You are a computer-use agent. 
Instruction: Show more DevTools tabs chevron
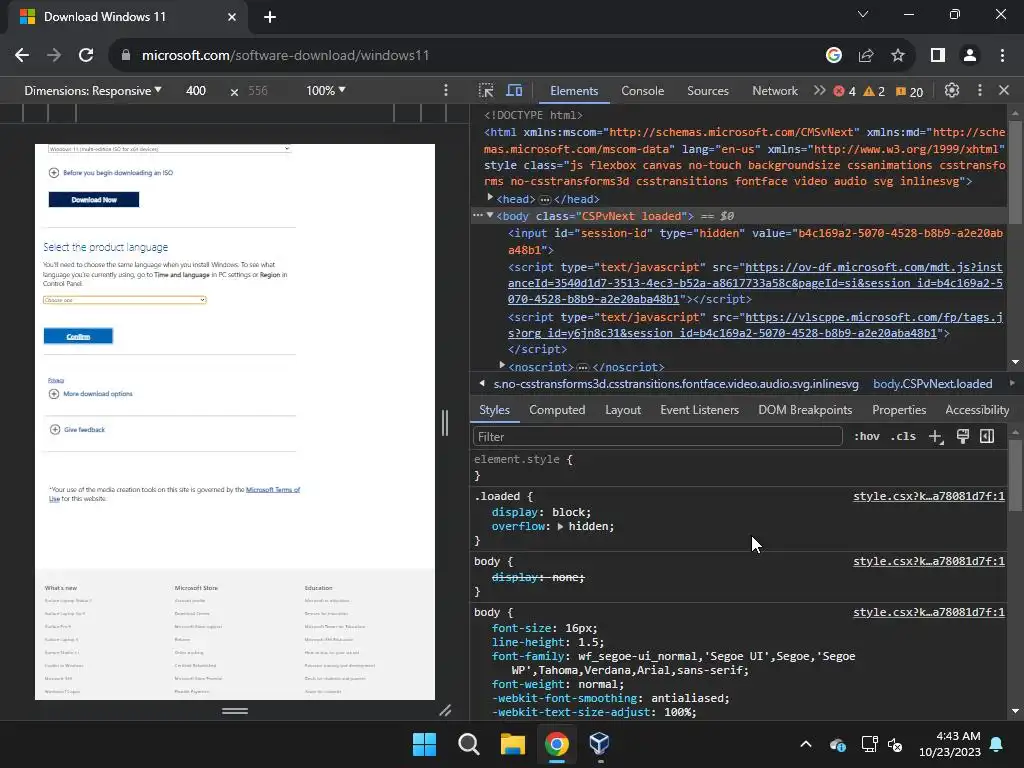pyautogui.click(x=819, y=91)
